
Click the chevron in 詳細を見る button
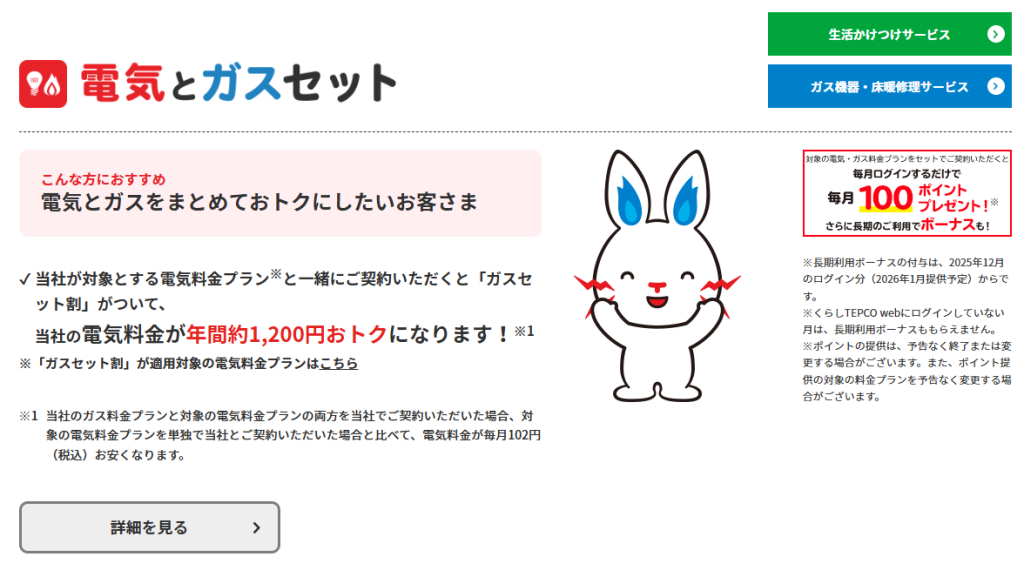256,528
